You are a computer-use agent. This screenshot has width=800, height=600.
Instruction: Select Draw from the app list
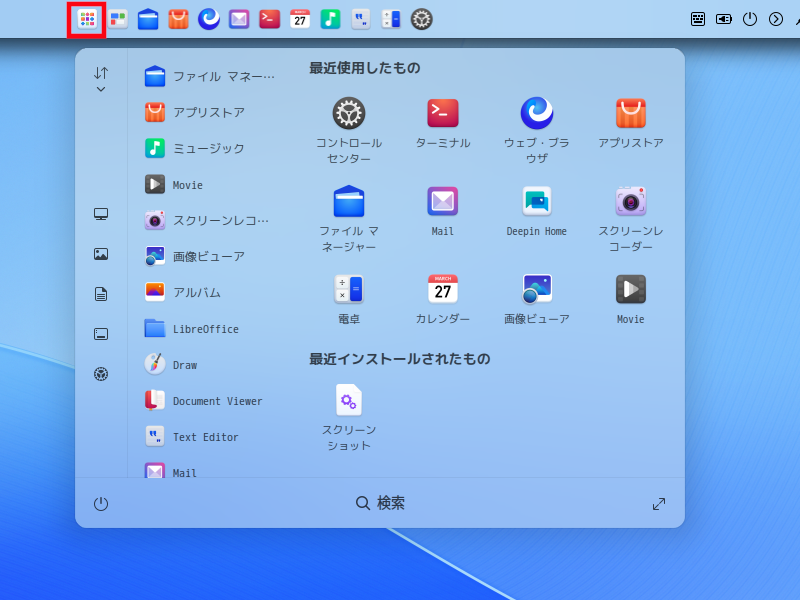pyautogui.click(x=185, y=365)
